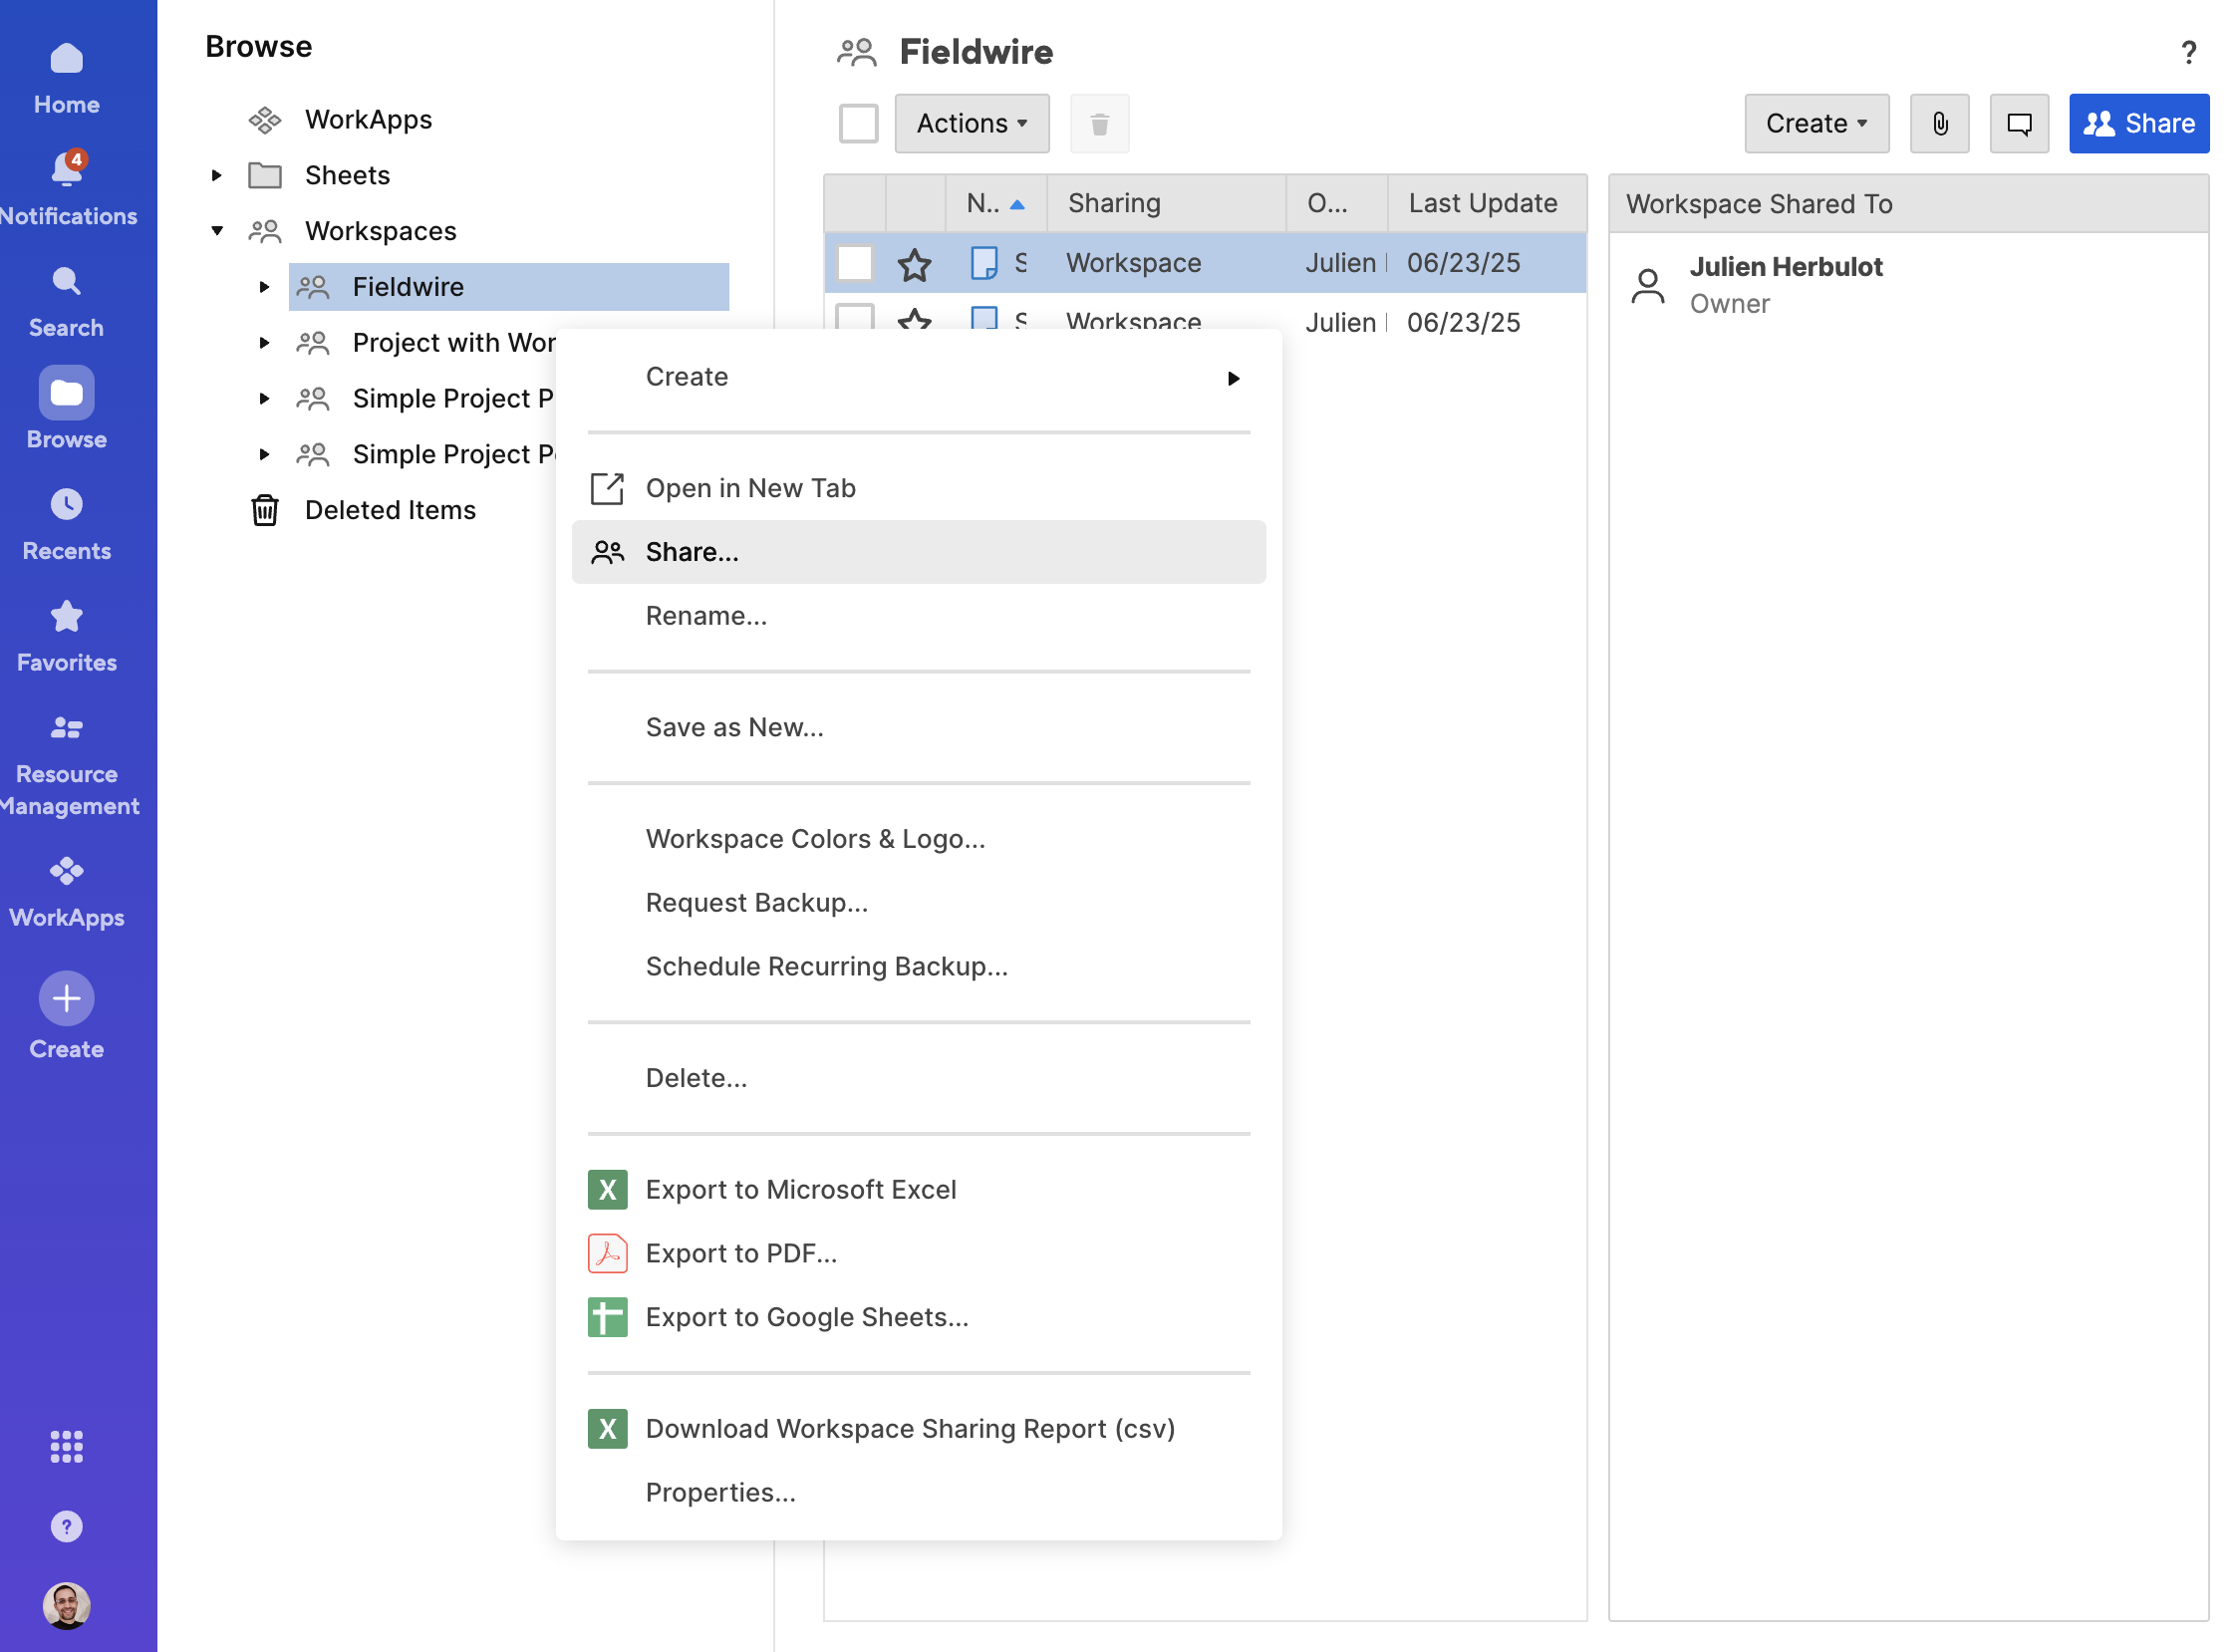The image size is (2234, 1652).
Task: Click the Search magnifier icon in sidebar
Action: coord(66,282)
